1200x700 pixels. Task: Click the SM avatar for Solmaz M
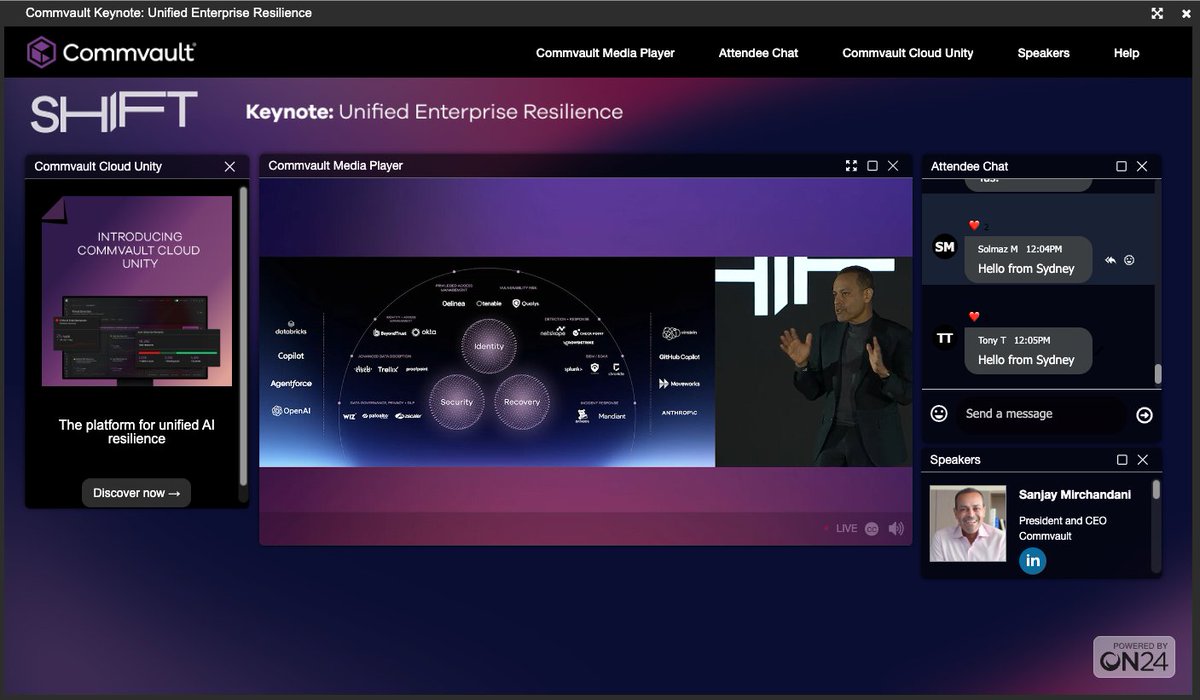click(944, 247)
